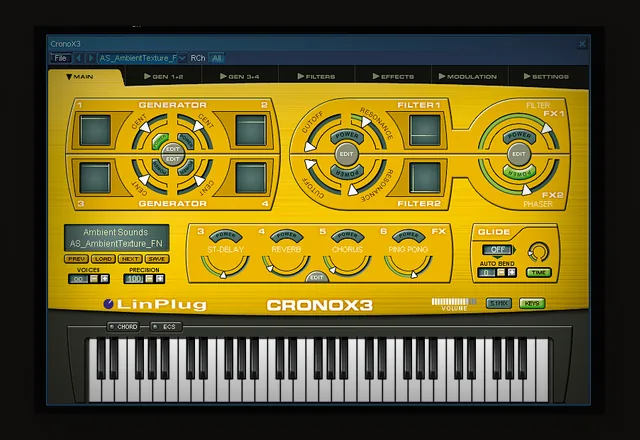
Task: Click Generator 3 CENT dial pointer
Action: tap(144, 180)
